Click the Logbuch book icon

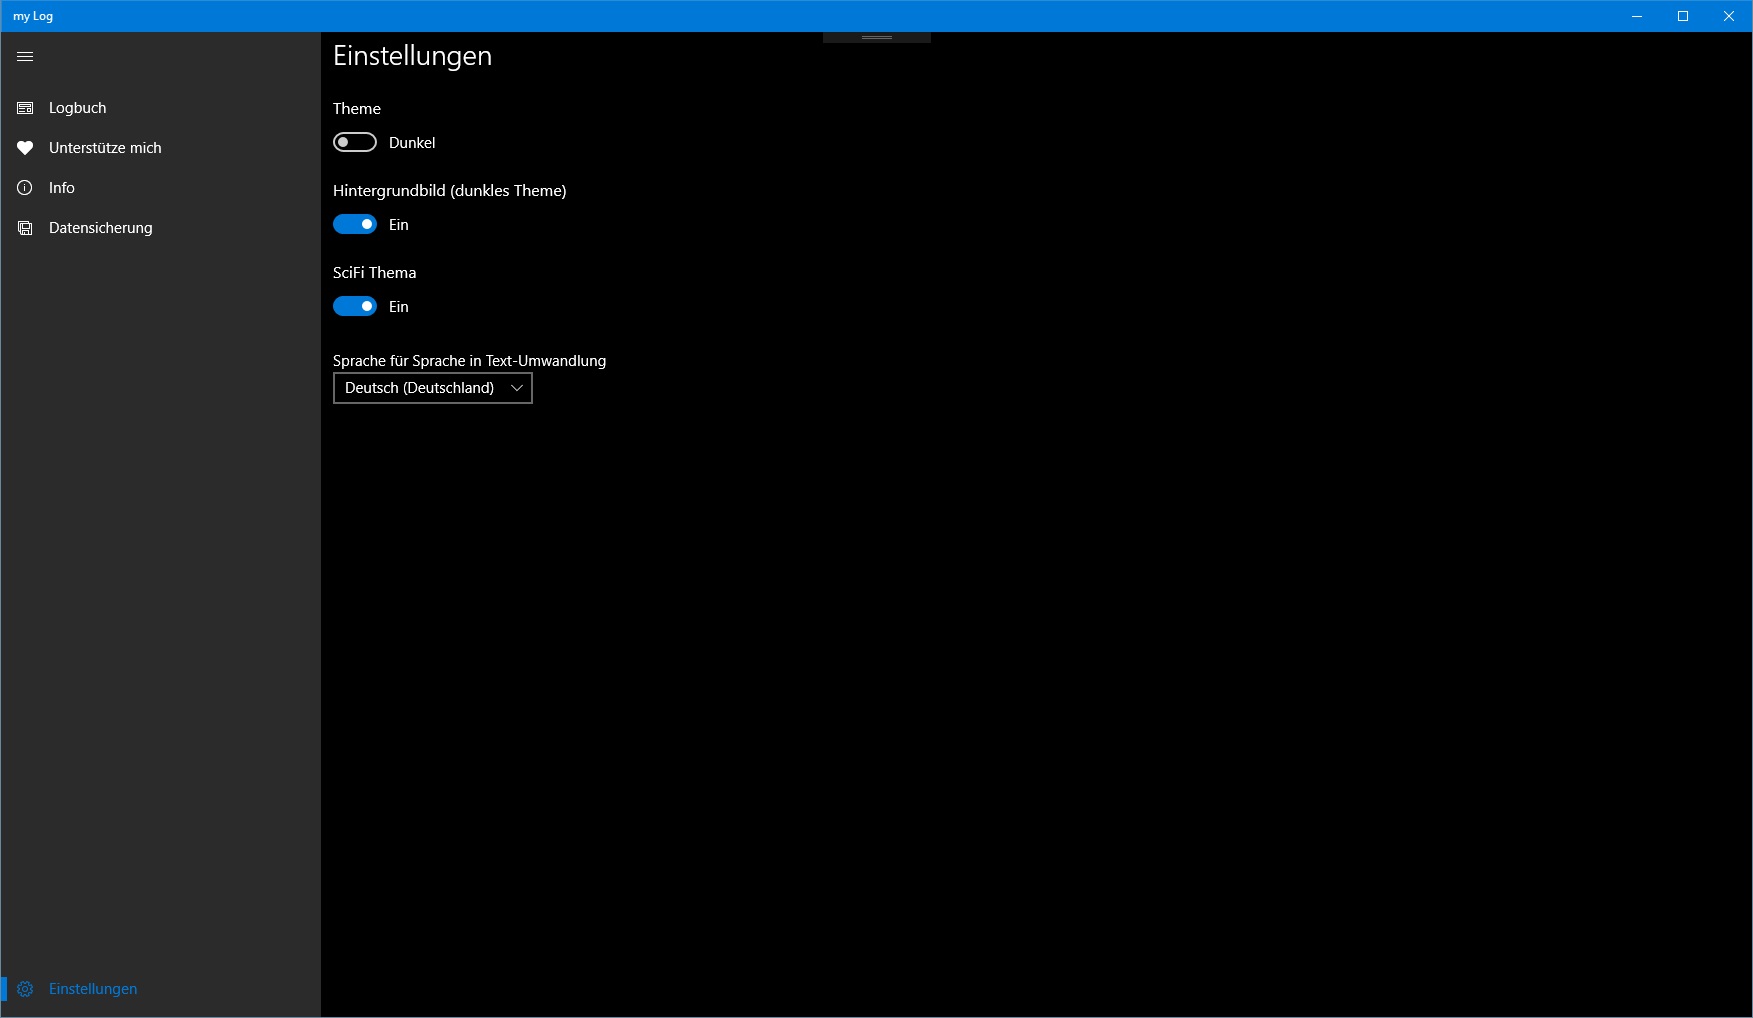coord(25,108)
